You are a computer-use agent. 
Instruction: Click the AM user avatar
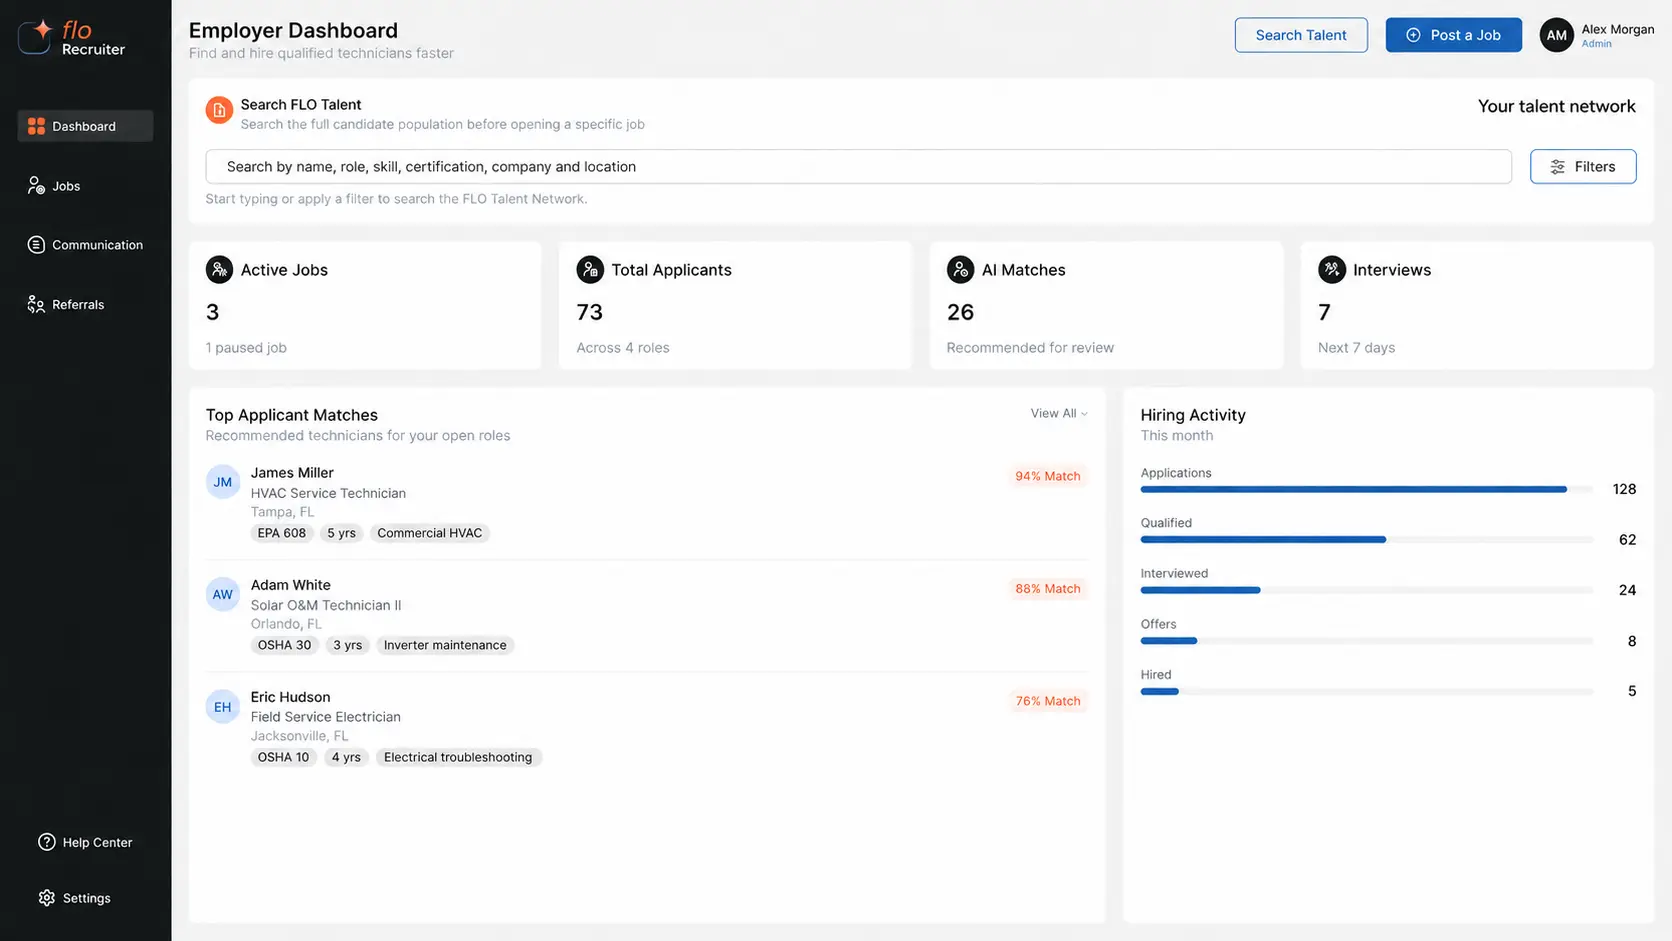click(x=1557, y=35)
